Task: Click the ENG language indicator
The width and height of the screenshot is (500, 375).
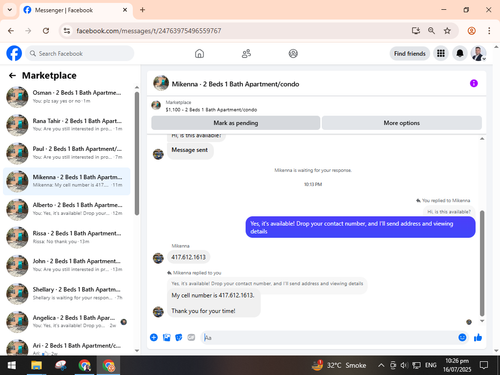Action: [431, 365]
